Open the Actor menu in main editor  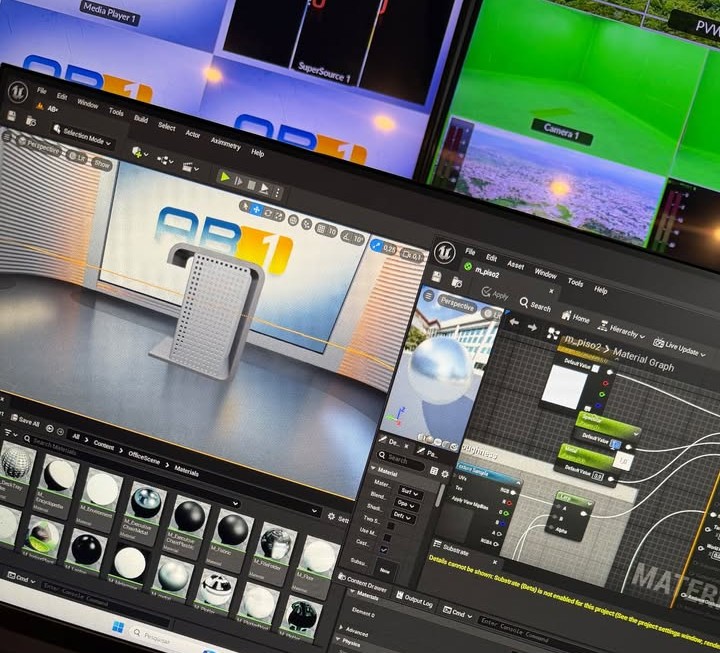tap(193, 134)
